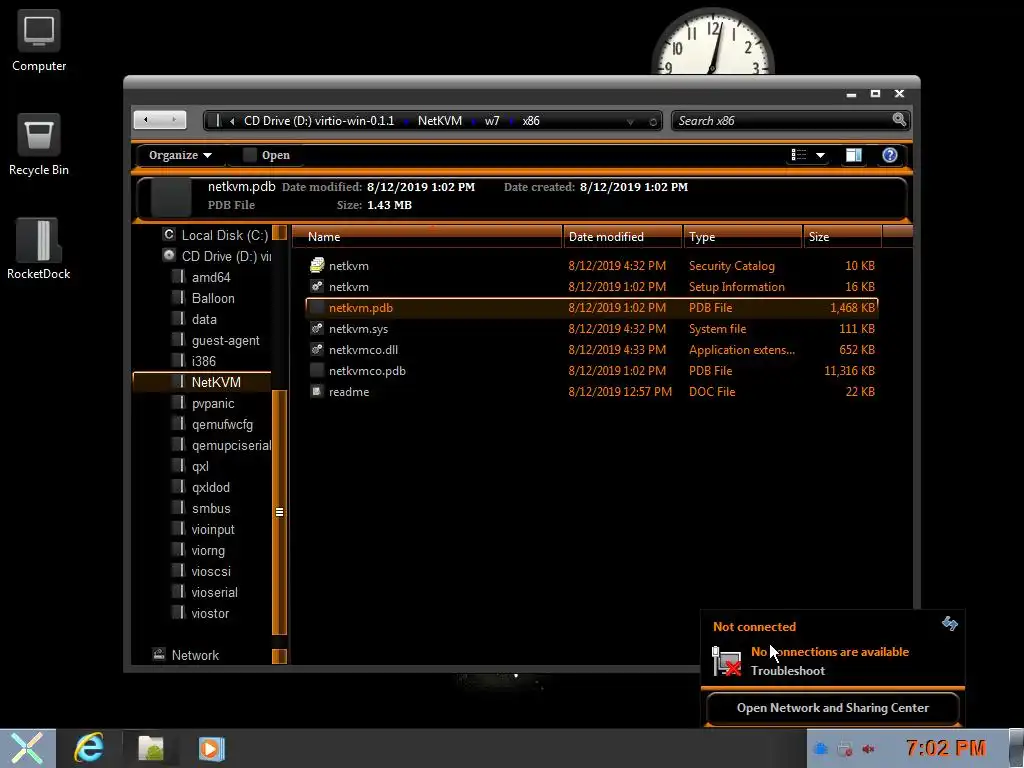Click the w7 breadcrumb segment

coord(492,121)
